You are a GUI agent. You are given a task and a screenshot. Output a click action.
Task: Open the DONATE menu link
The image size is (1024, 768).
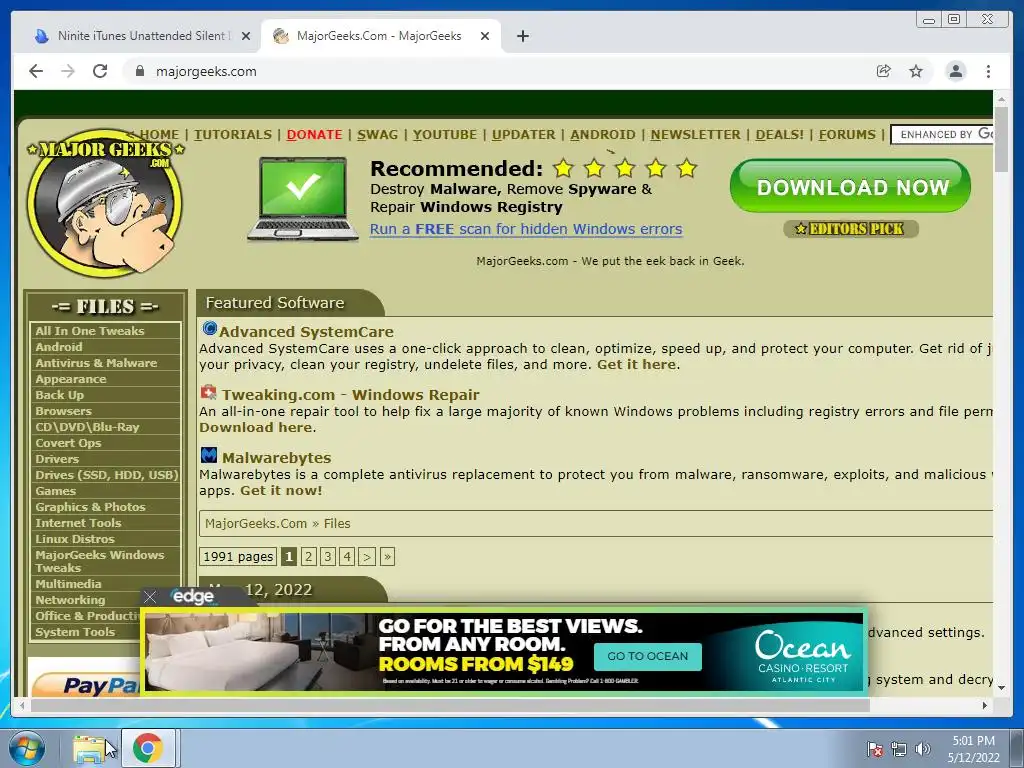click(x=314, y=135)
